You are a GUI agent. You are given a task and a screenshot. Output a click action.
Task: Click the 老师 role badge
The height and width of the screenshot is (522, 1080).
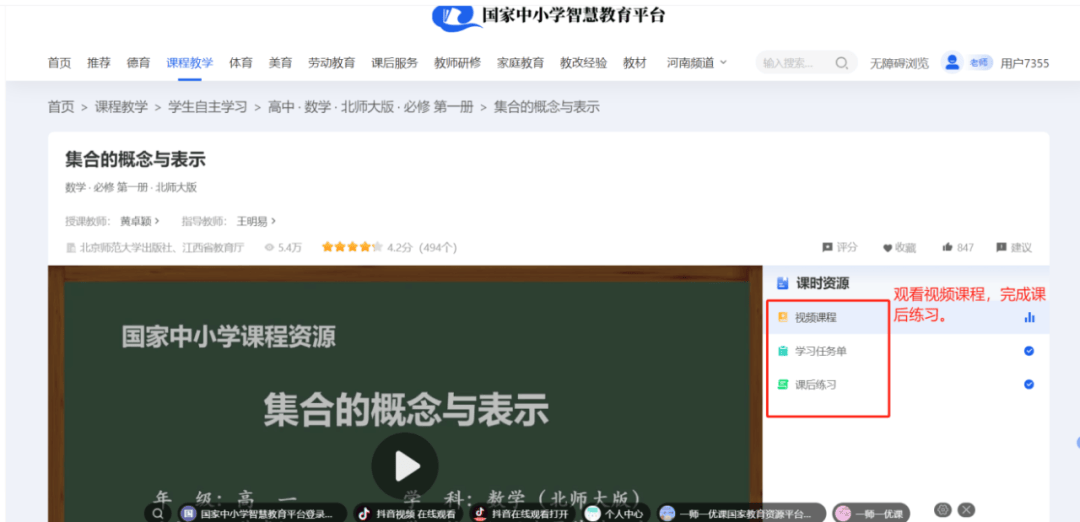pyautogui.click(x=979, y=63)
